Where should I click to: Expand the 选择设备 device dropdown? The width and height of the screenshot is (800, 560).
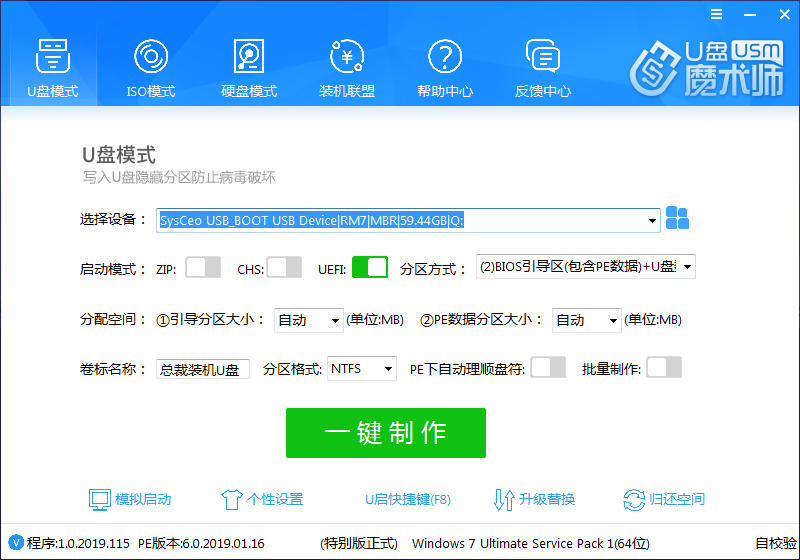coord(653,221)
